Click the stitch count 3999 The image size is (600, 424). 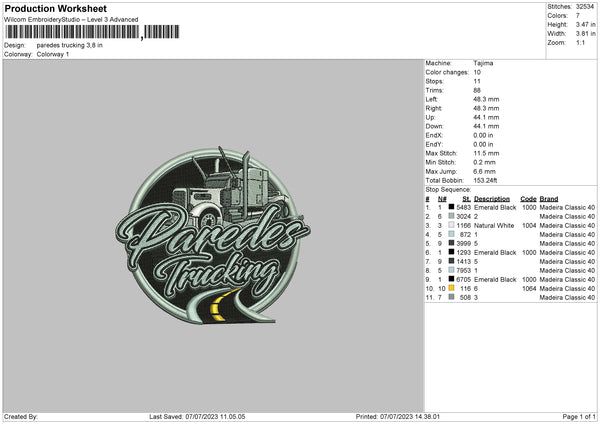(464, 243)
